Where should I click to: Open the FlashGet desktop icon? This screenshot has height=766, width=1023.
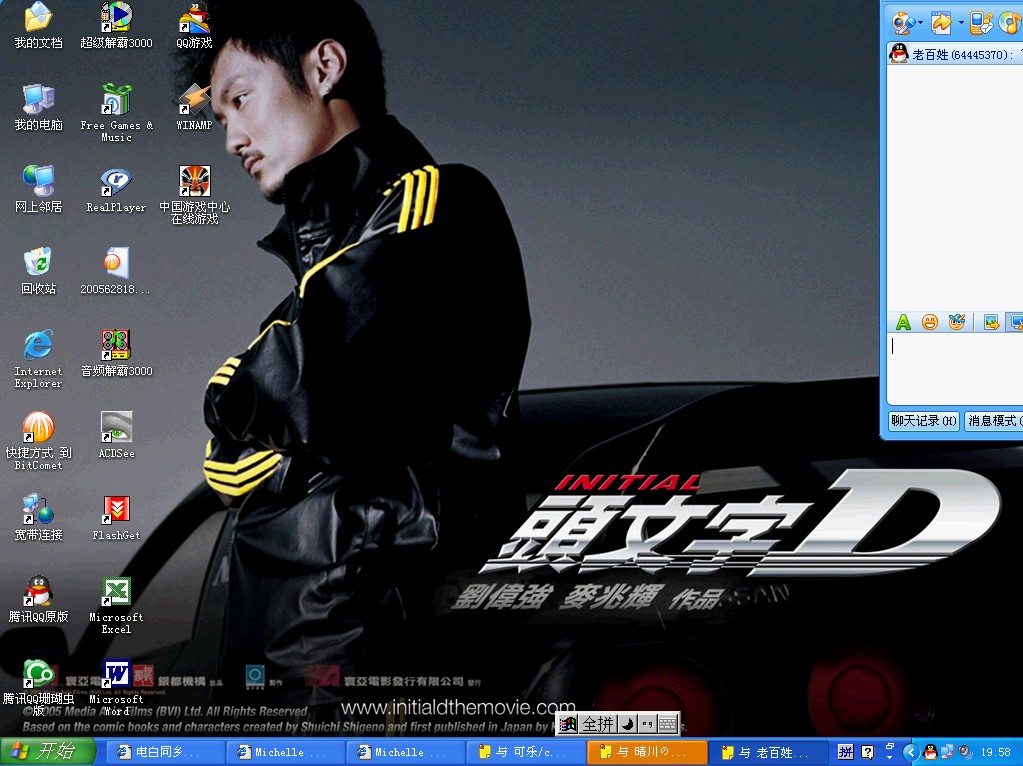point(116,510)
